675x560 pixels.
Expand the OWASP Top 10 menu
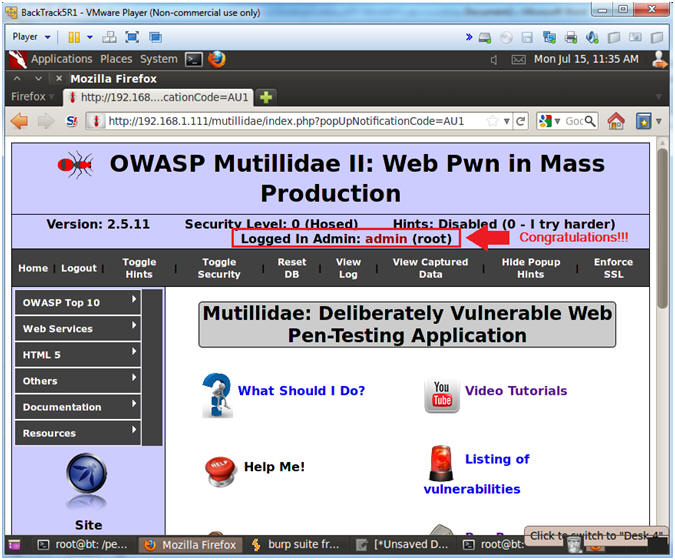pyautogui.click(x=78, y=303)
